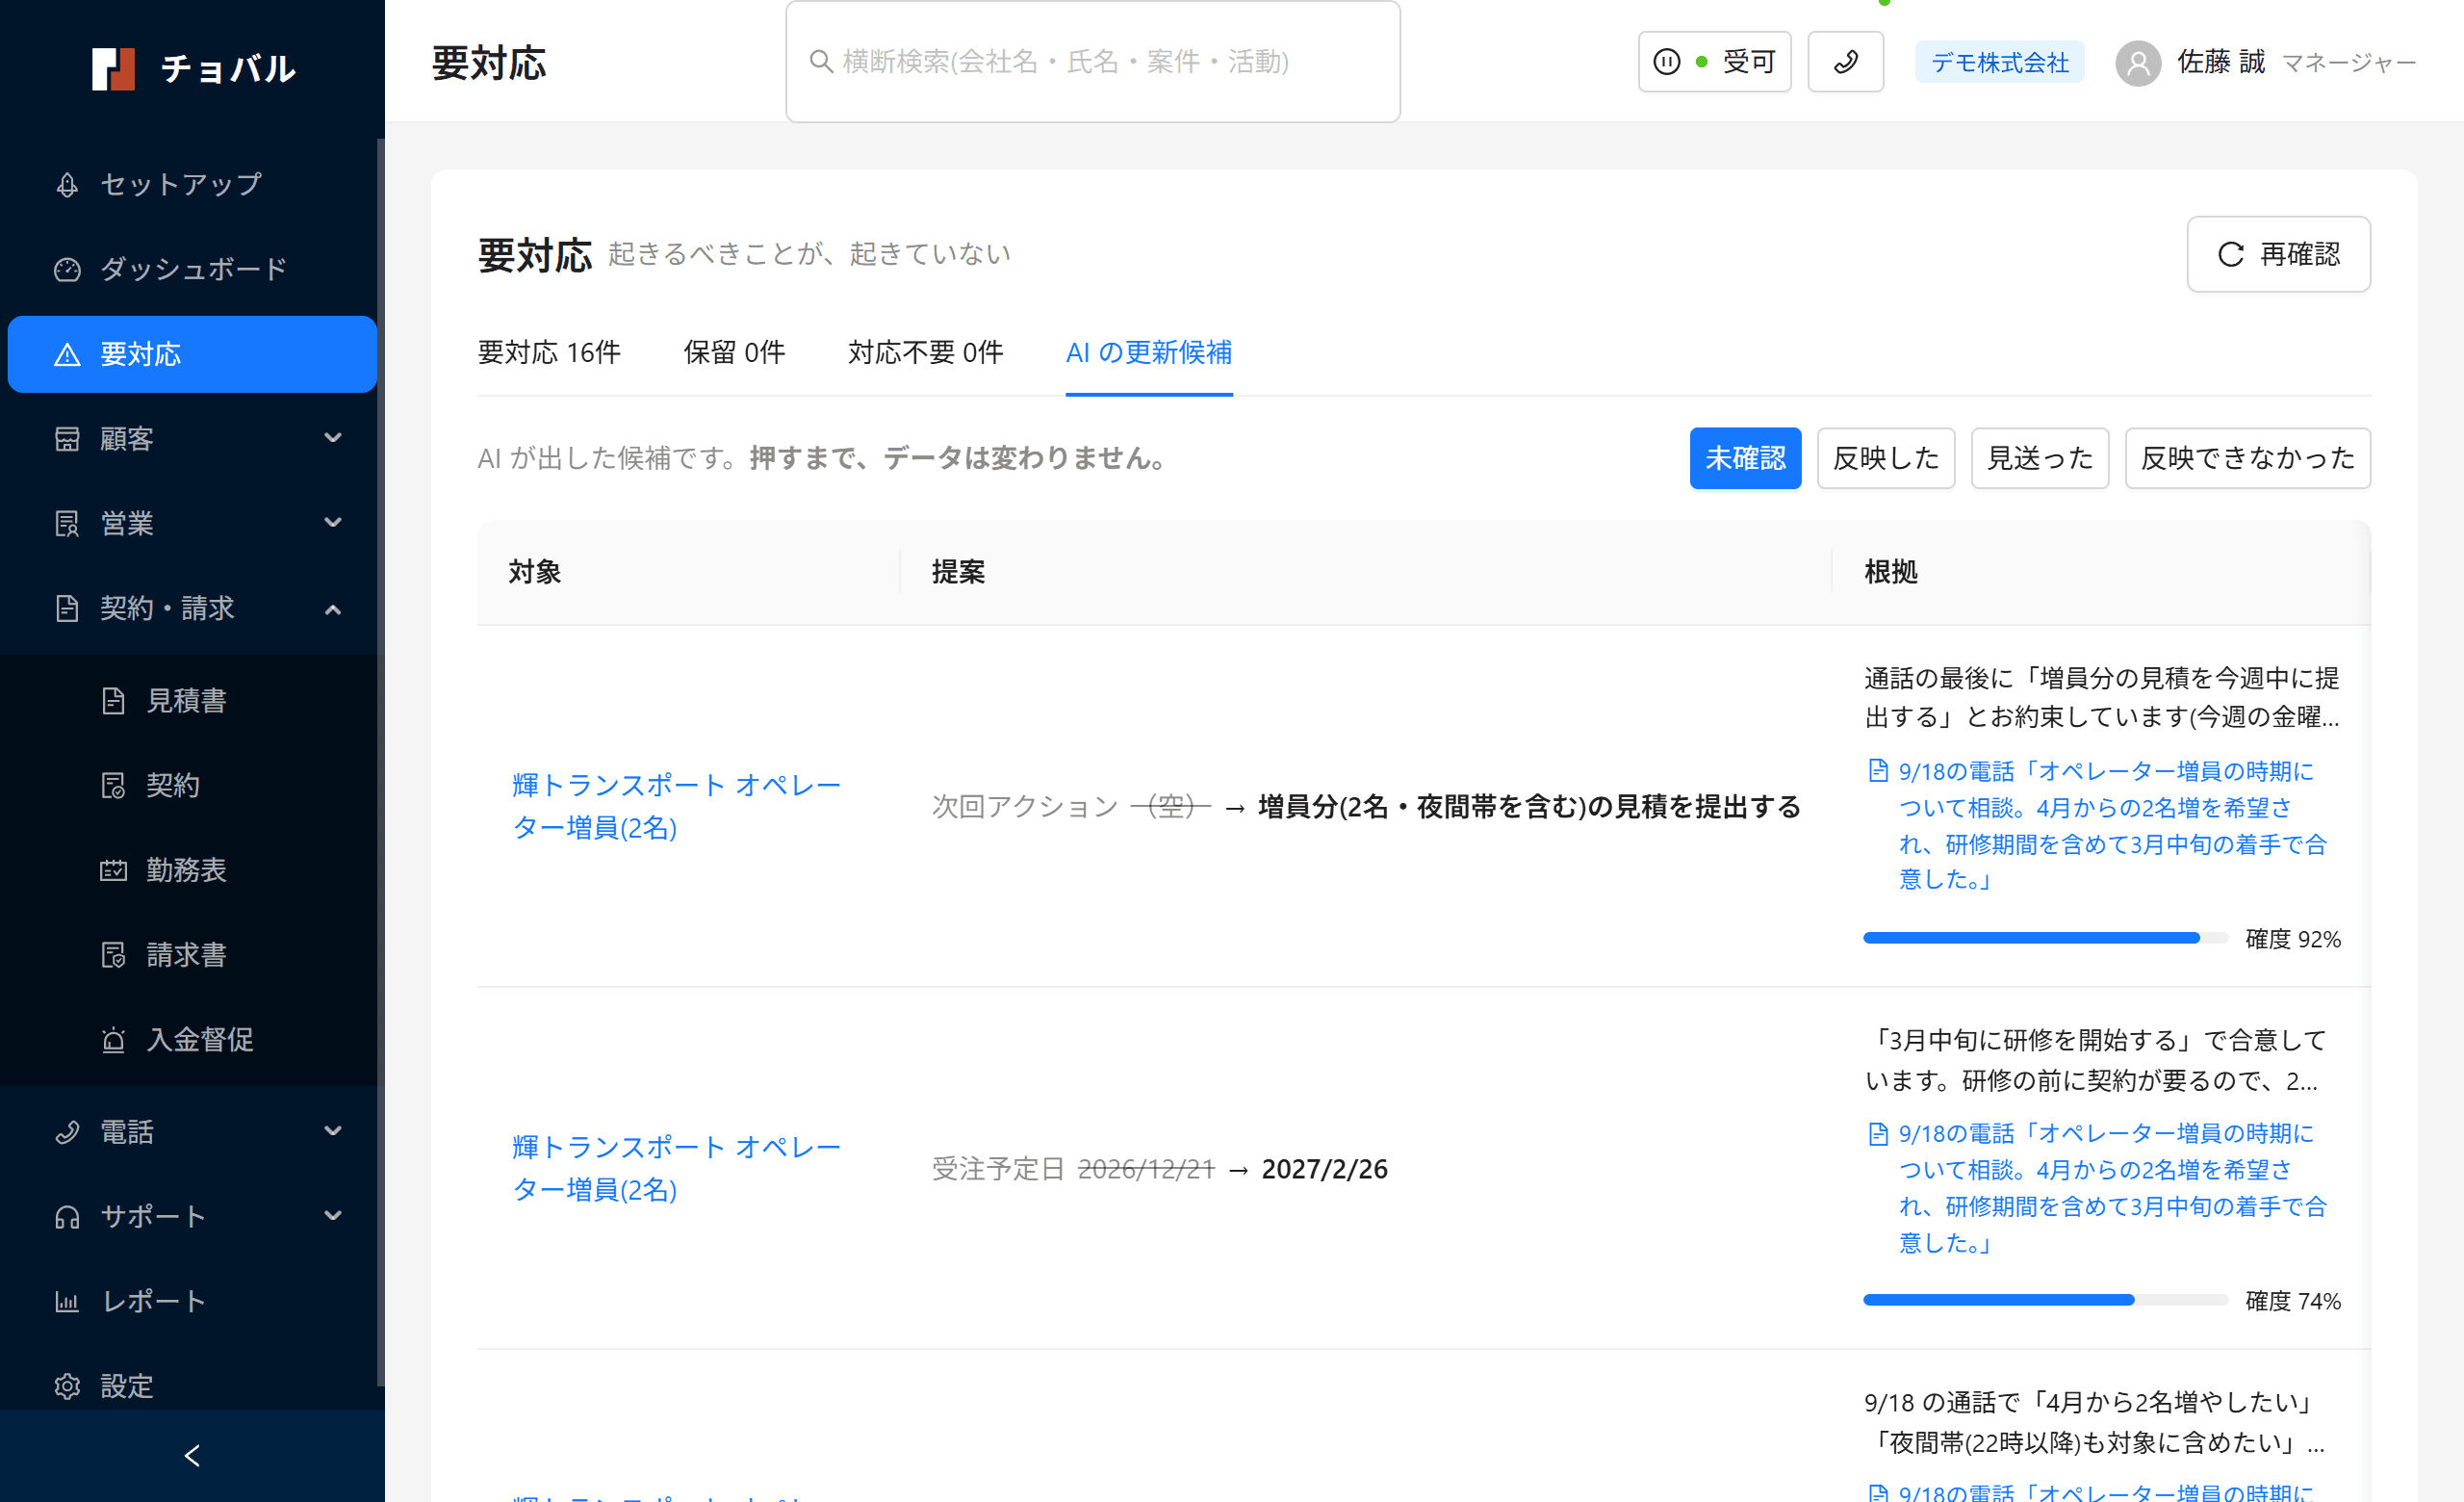This screenshot has height=1502, width=2464.
Task: Switch to the 対応不要 0件 tab
Action: coord(925,353)
